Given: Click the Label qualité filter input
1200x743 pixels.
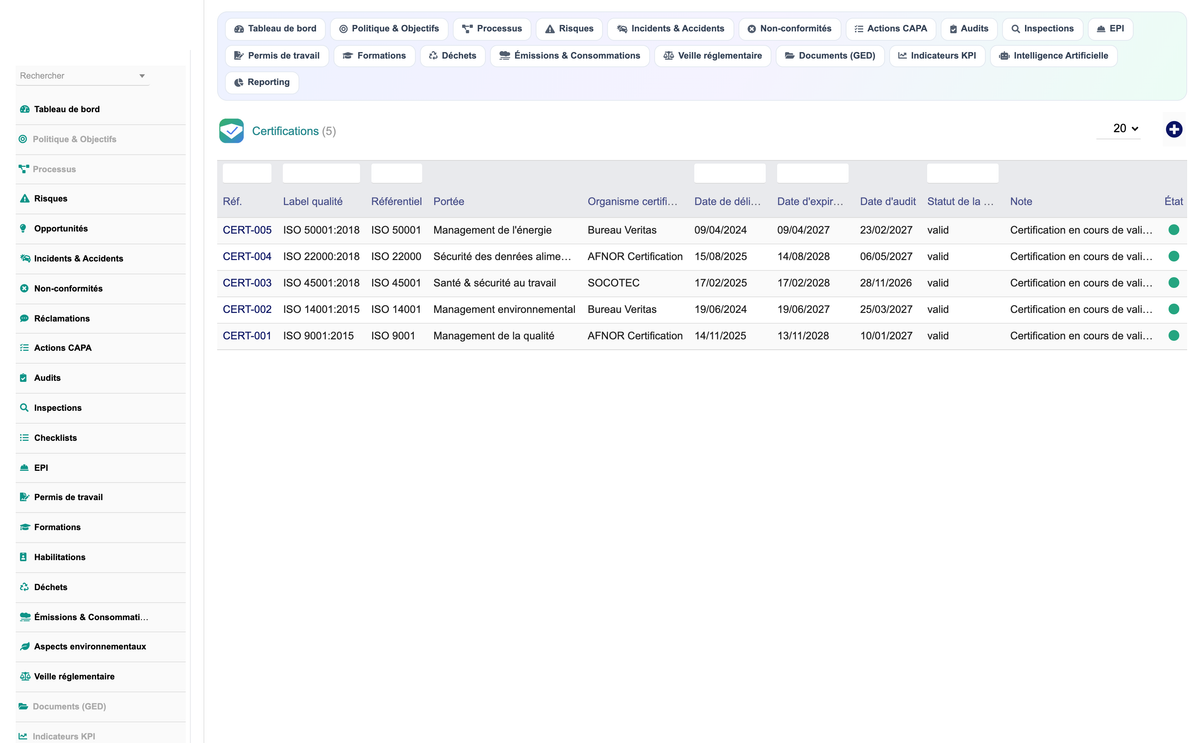Looking at the screenshot, I should coord(321,173).
